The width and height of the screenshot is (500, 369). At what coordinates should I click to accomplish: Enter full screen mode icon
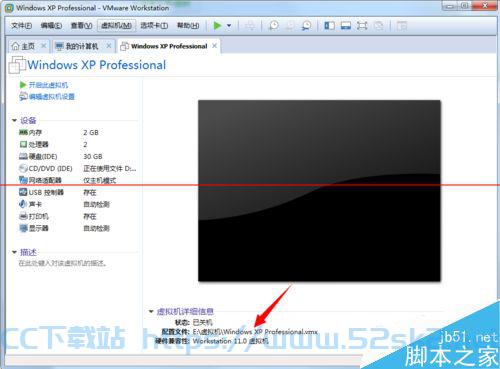[362, 26]
